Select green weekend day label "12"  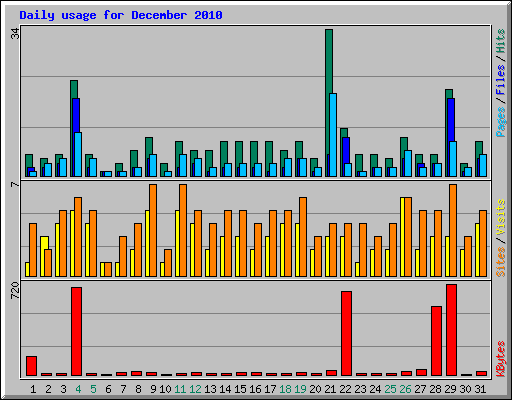195,389
